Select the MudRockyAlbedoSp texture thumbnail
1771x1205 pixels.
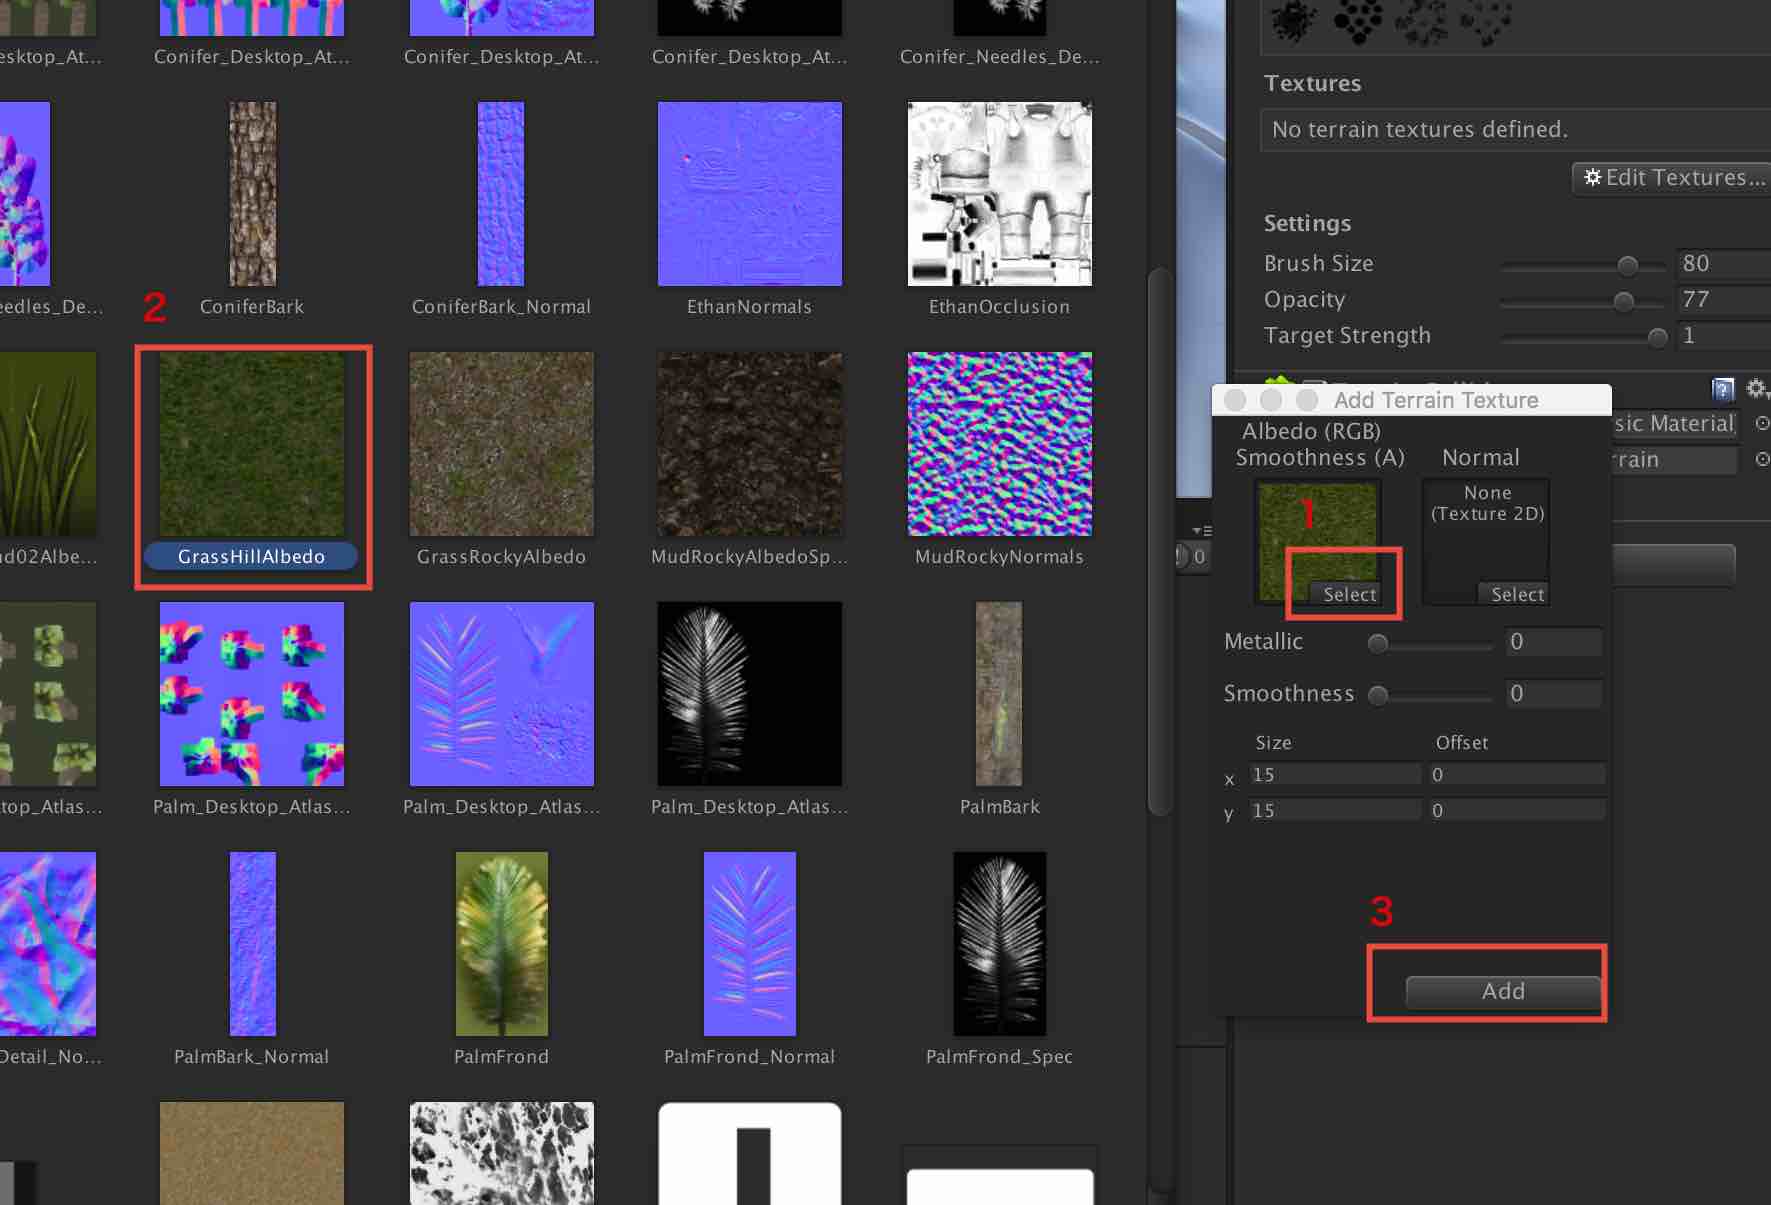coord(750,444)
